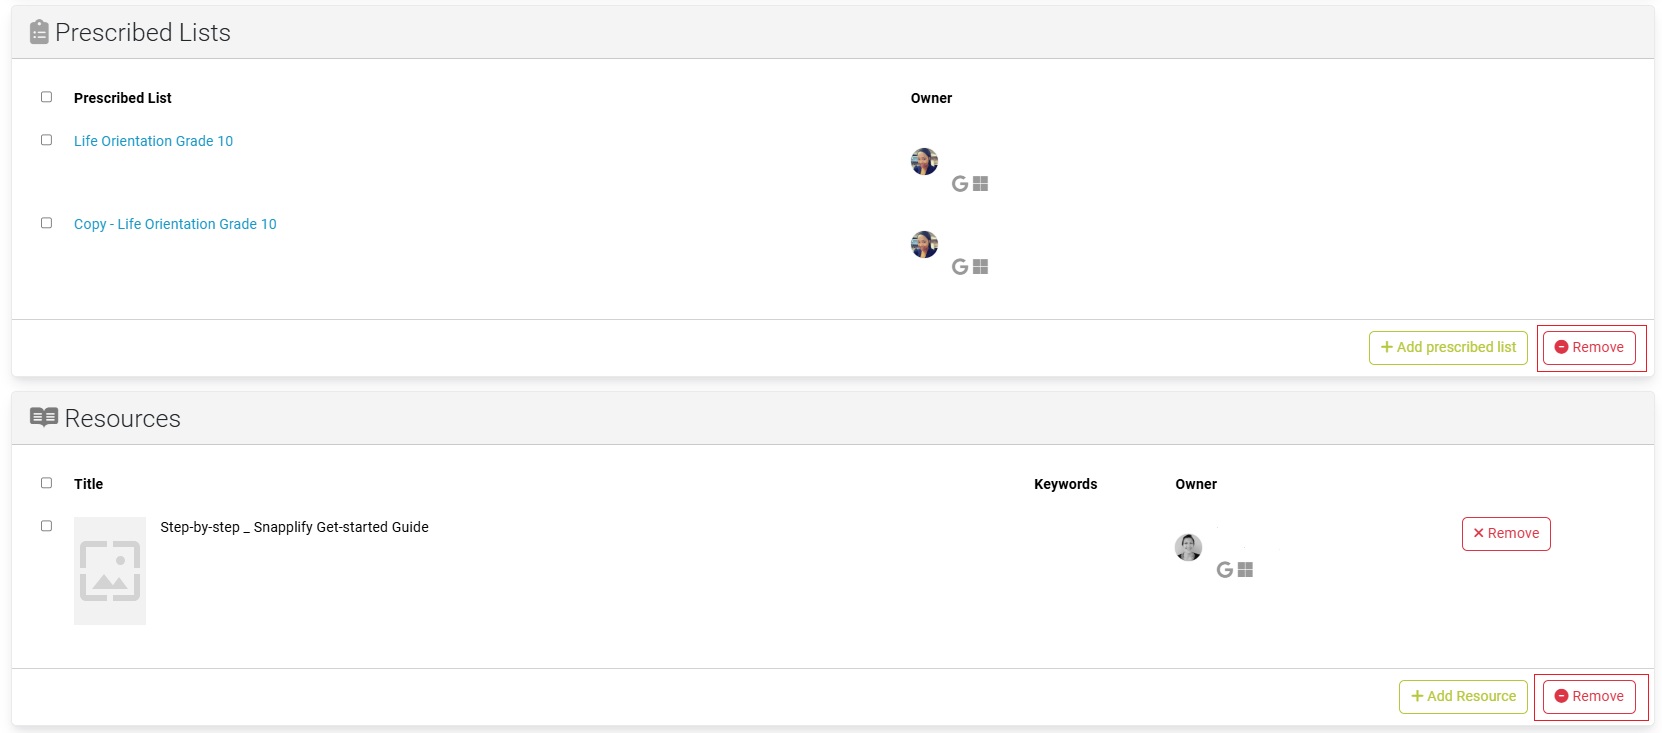This screenshot has height=733, width=1662.
Task: Check the Snapplify Get-started Guide checkbox
Action: tap(46, 525)
